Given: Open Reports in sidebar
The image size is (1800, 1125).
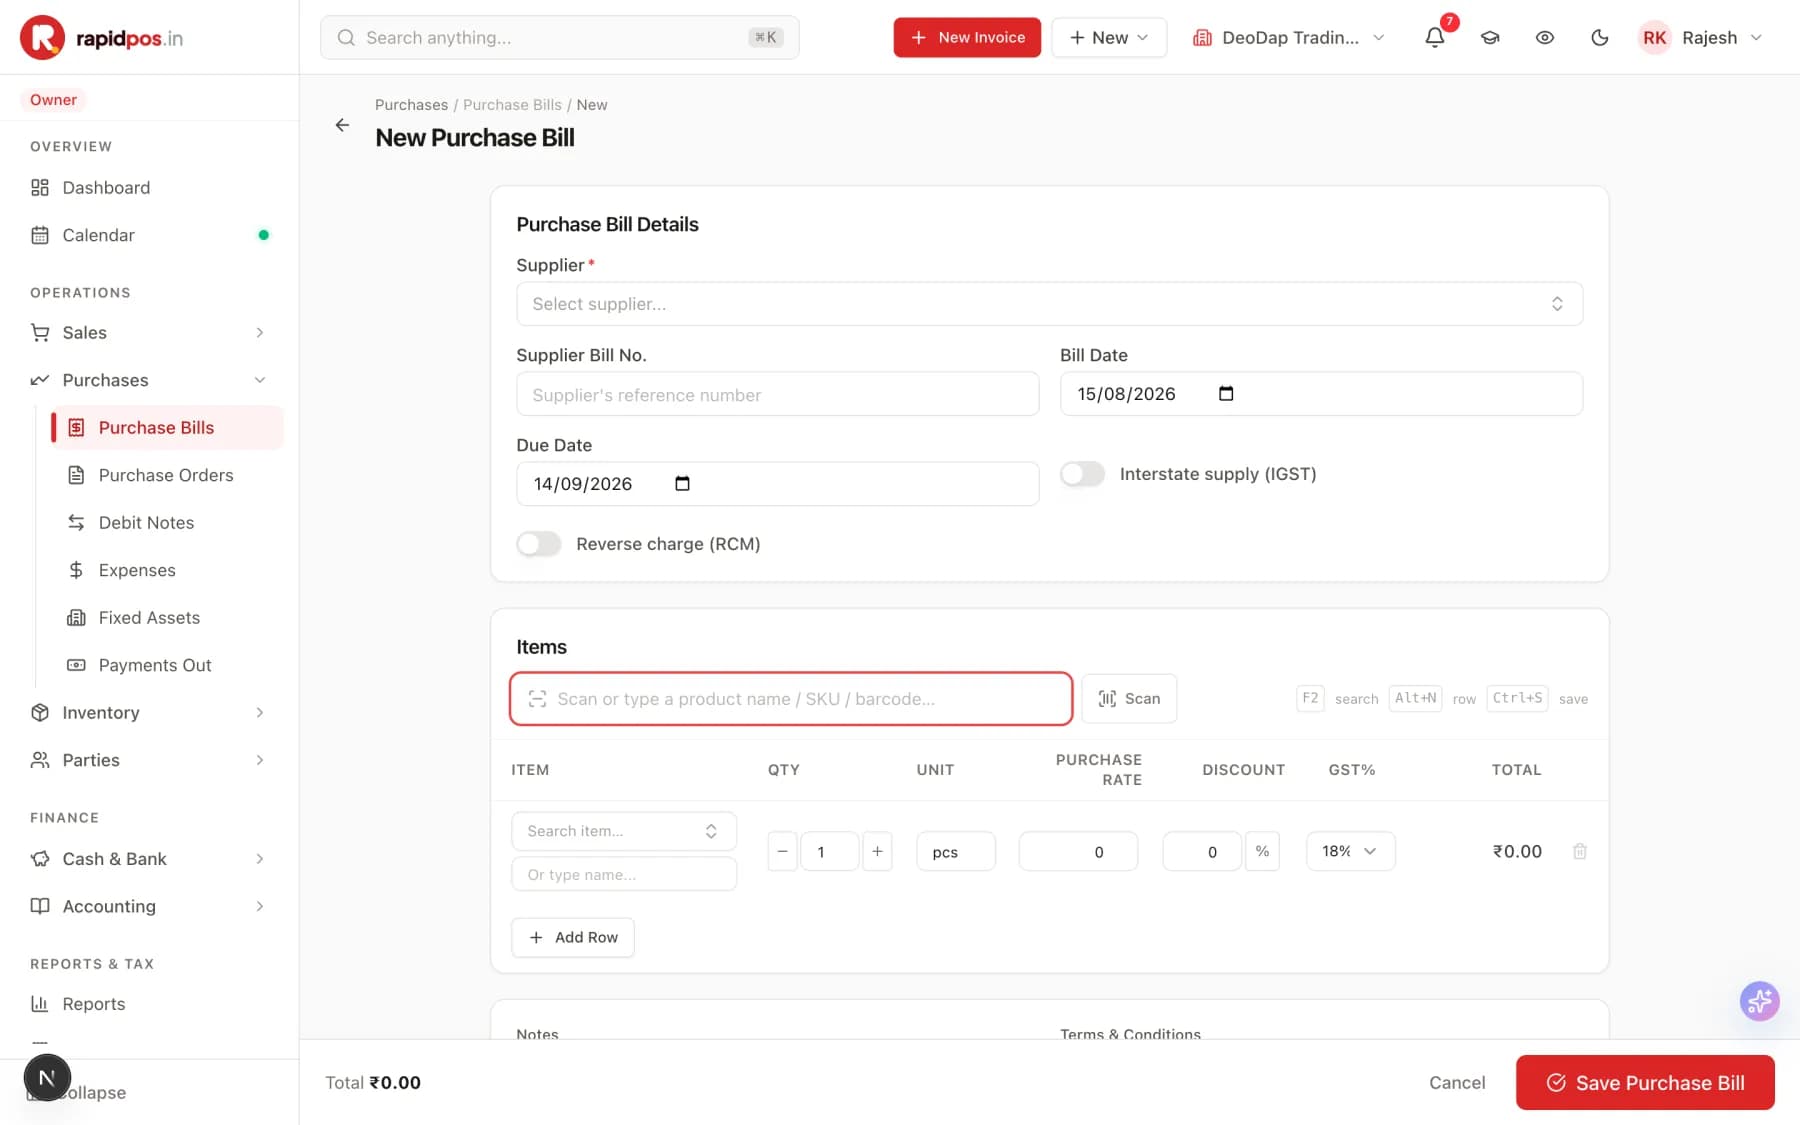Looking at the screenshot, I should point(150,1004).
